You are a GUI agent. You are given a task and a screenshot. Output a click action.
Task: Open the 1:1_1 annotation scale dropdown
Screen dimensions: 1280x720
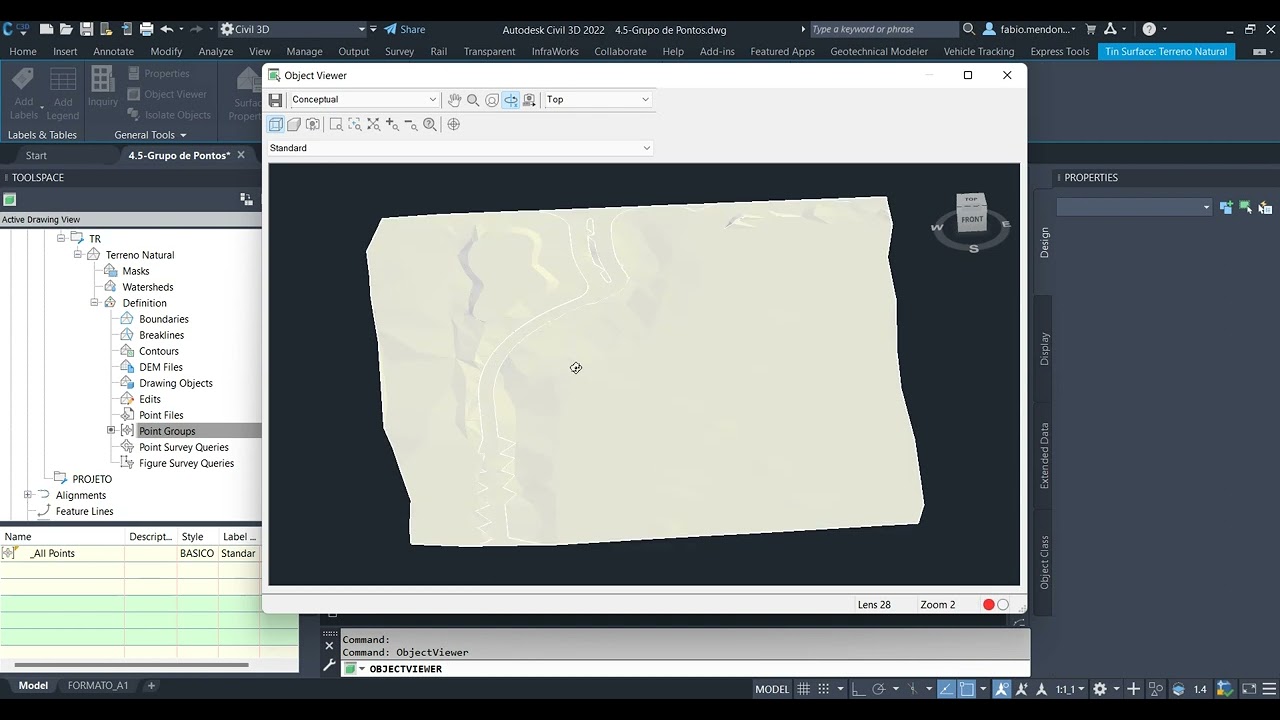(1070, 689)
